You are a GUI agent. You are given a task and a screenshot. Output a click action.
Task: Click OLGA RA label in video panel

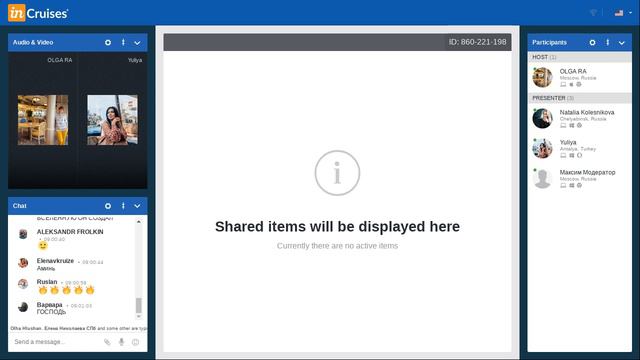[60, 60]
